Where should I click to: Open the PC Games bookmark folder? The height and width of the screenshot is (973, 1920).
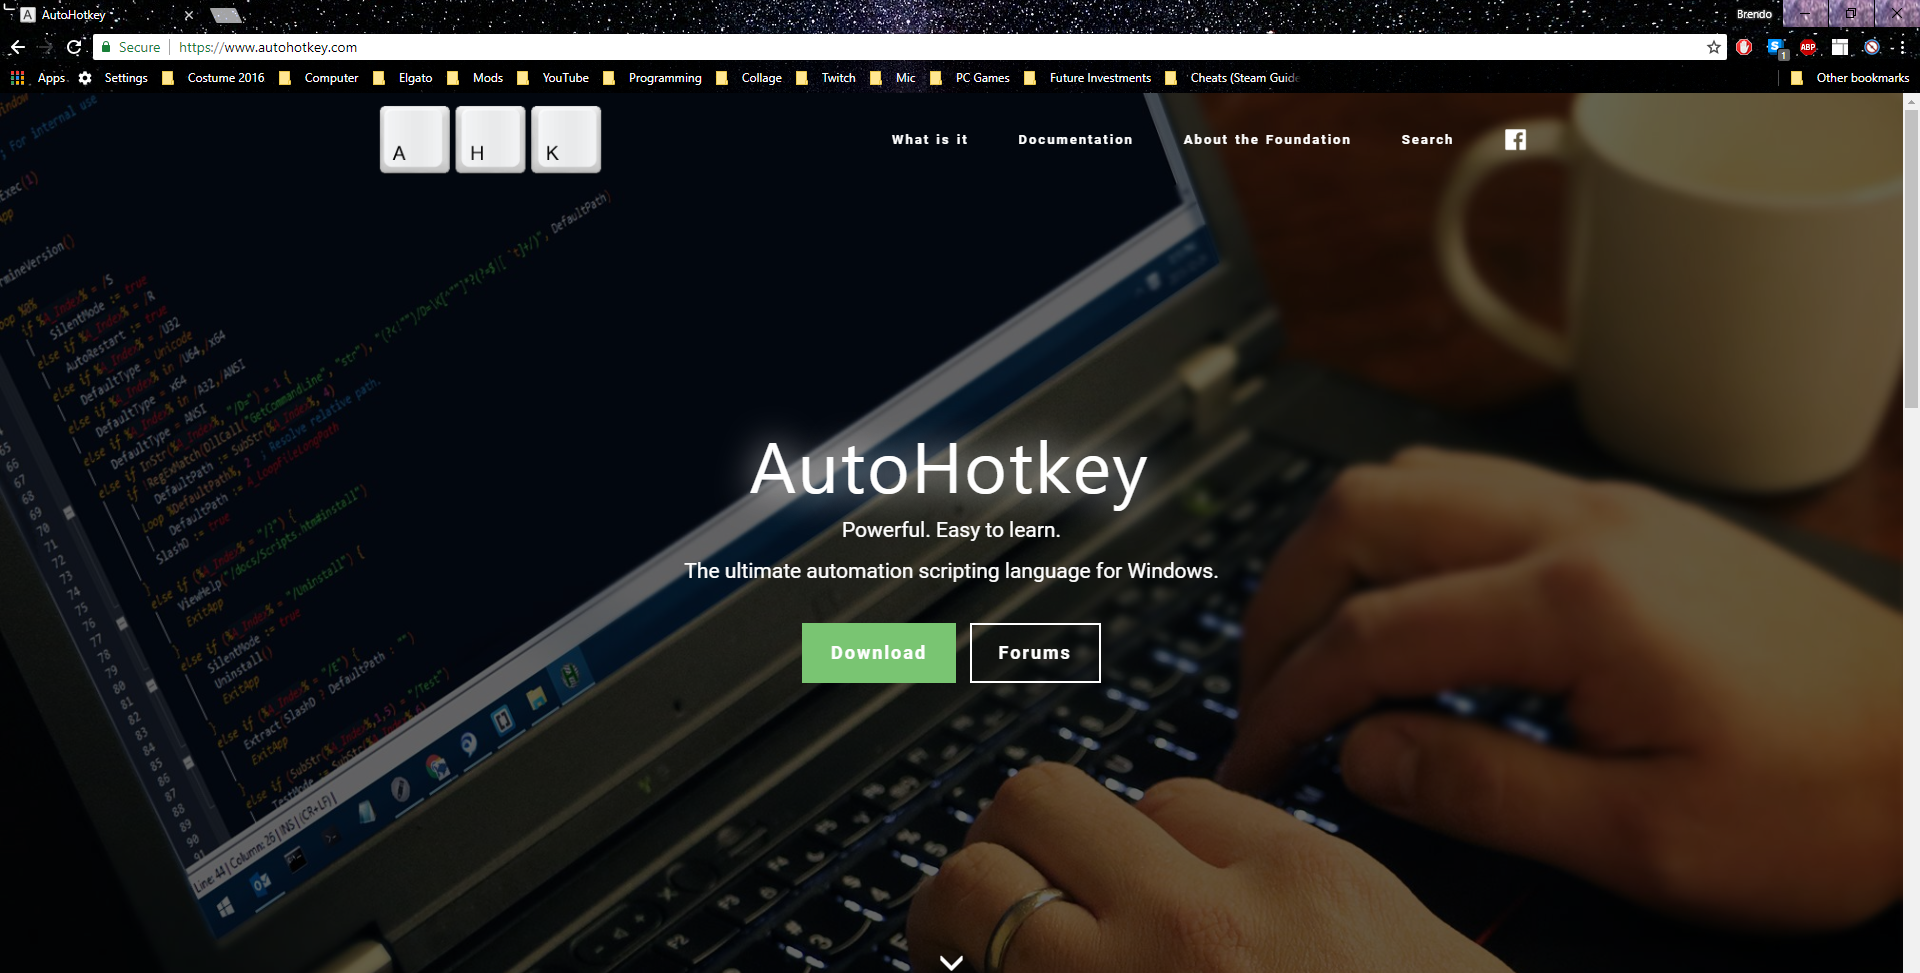pos(970,78)
